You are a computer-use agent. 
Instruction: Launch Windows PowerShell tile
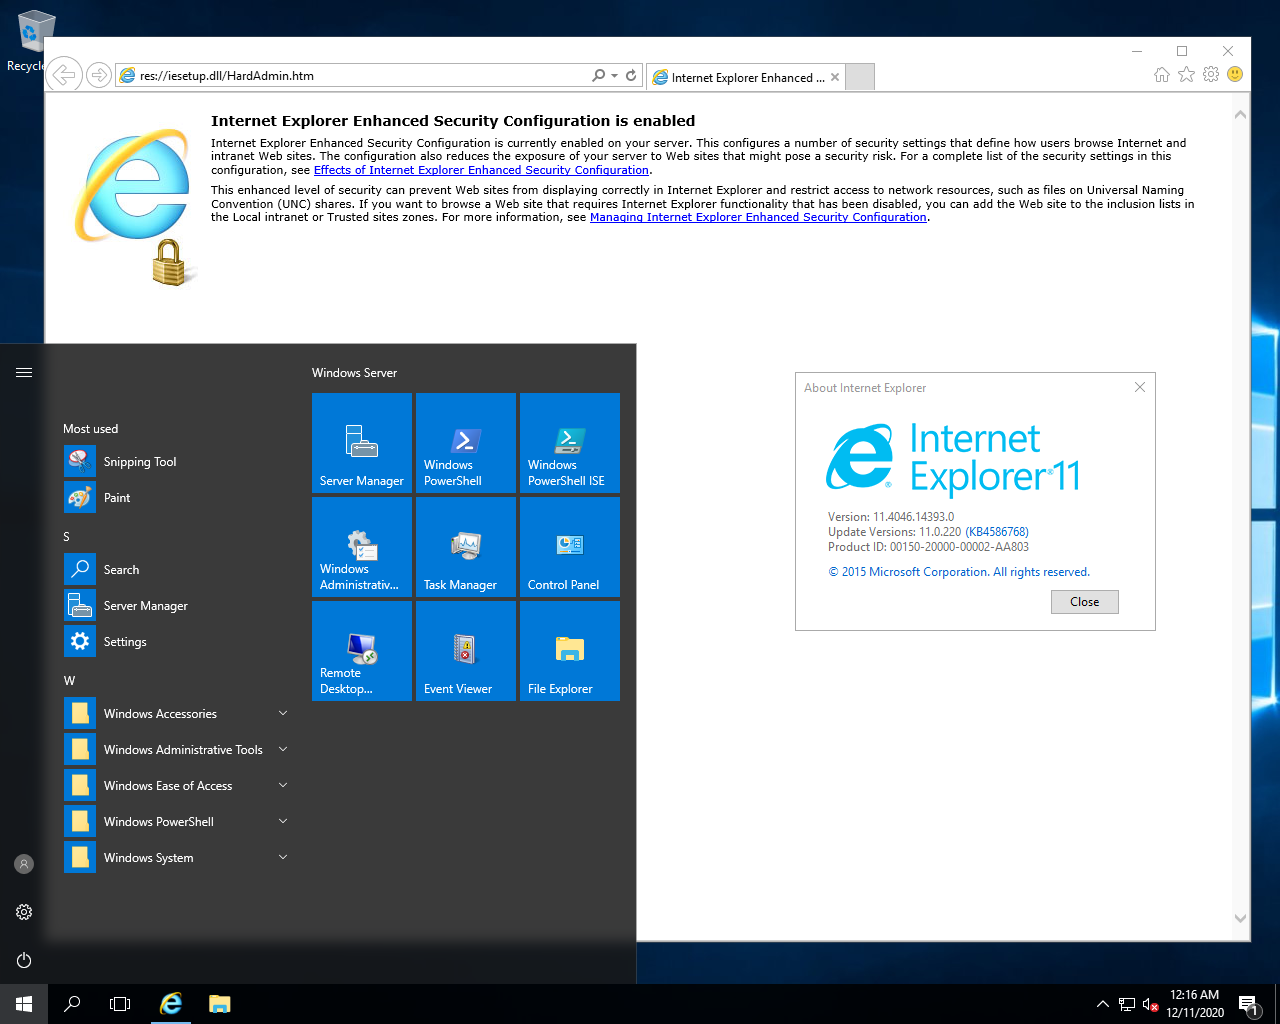466,443
